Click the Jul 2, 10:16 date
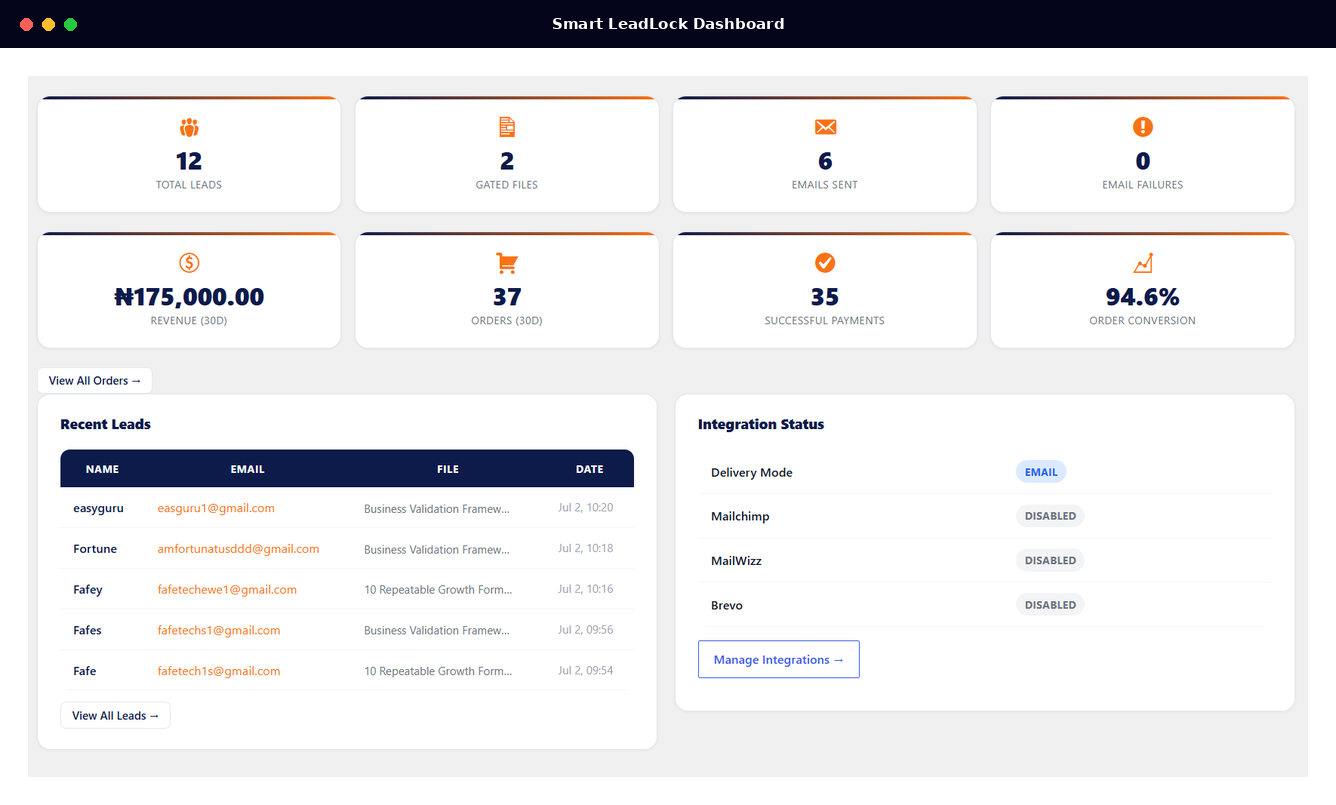Screen dimensions: 1336x805 [x=586, y=590]
